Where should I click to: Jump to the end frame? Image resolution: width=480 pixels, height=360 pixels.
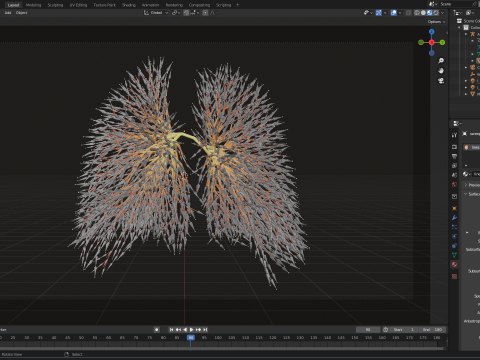205,329
